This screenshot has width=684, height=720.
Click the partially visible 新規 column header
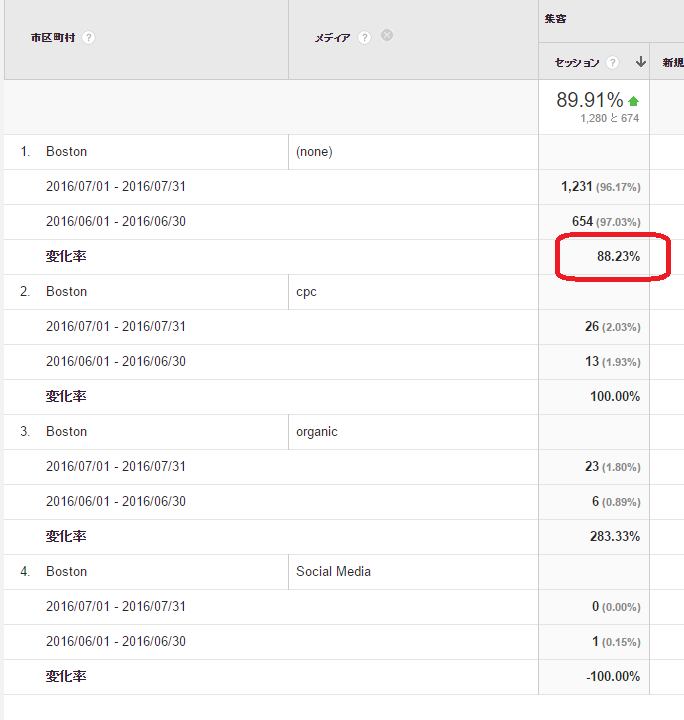point(671,63)
